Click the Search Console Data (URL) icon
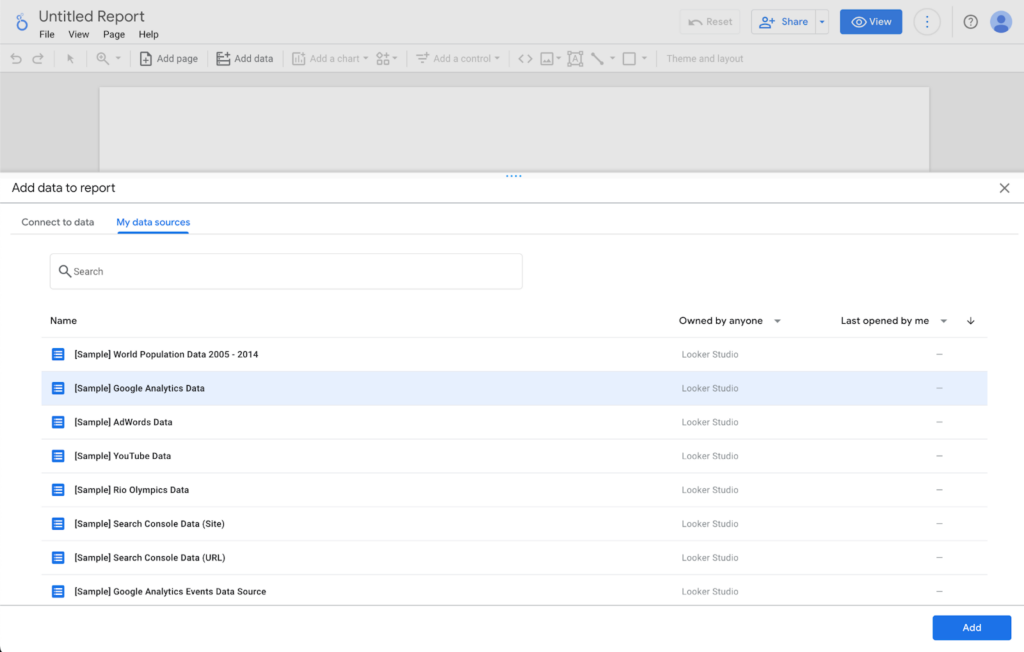The height and width of the screenshot is (652, 1024). click(x=58, y=558)
